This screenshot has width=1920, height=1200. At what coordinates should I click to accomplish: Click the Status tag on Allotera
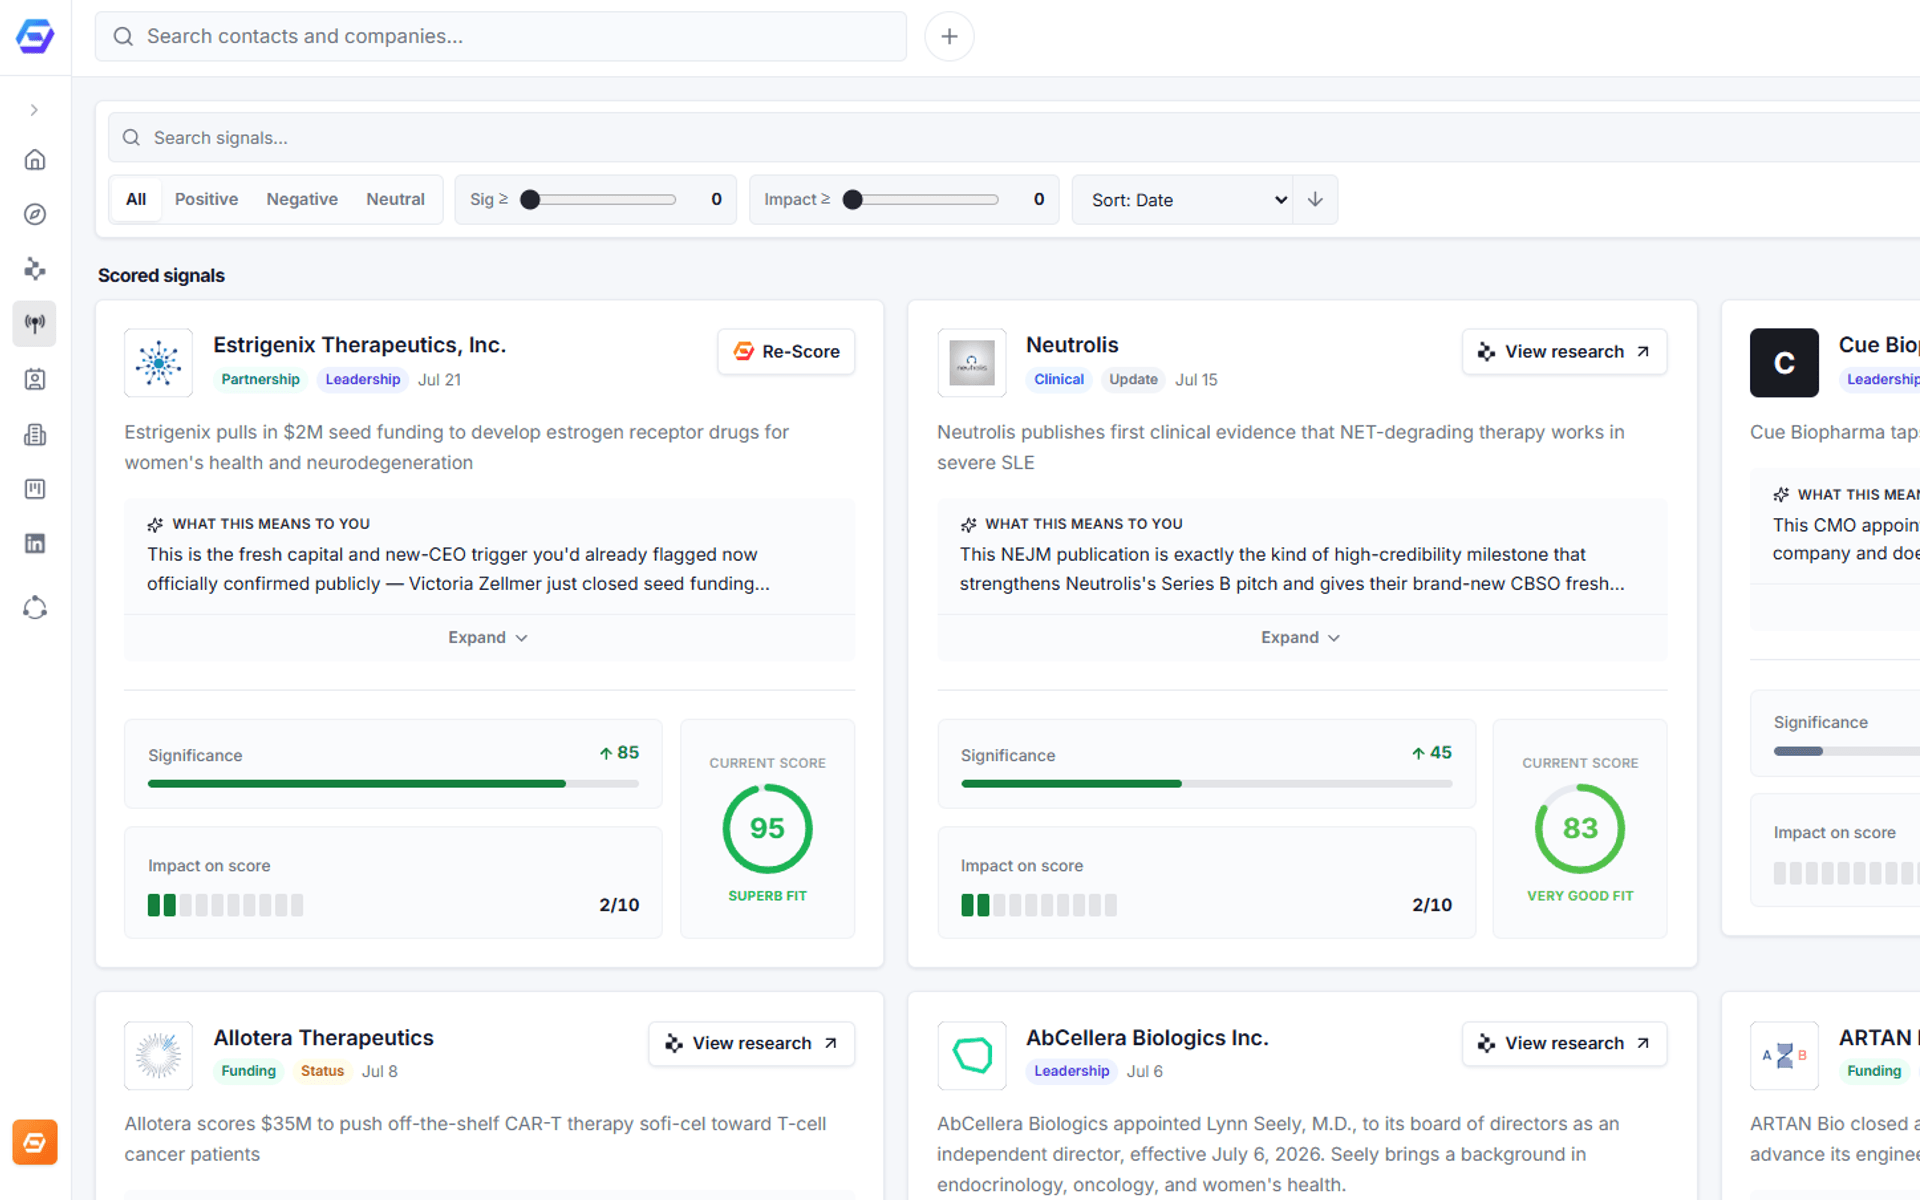click(322, 1071)
